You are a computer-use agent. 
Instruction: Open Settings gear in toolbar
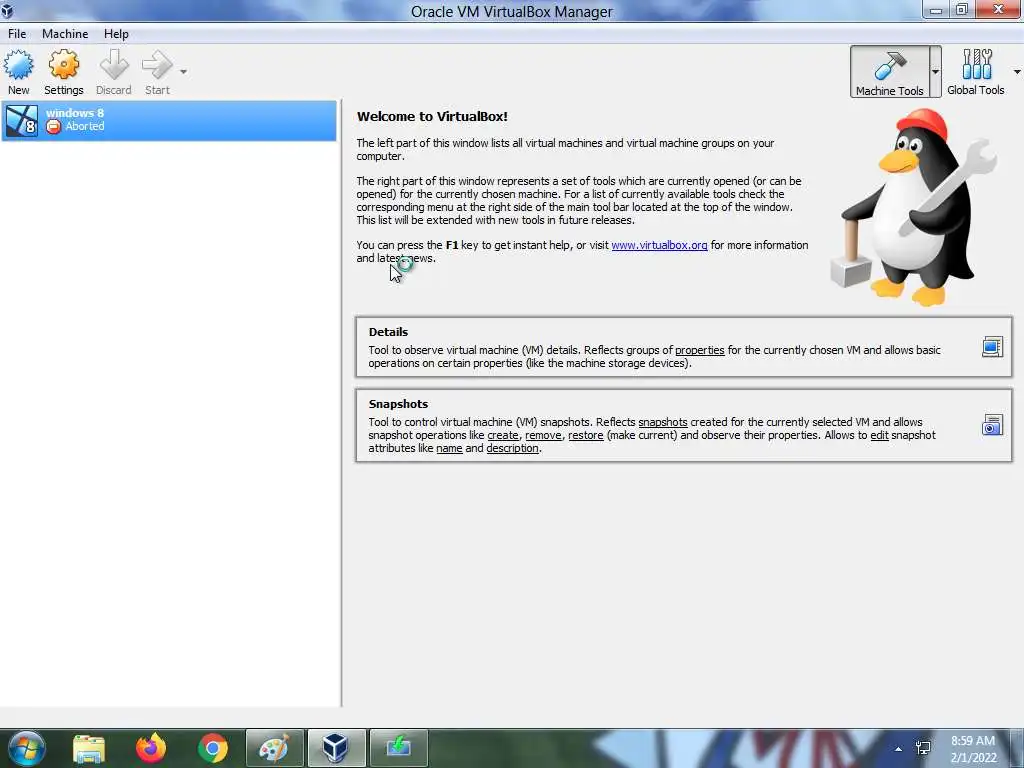[63, 72]
